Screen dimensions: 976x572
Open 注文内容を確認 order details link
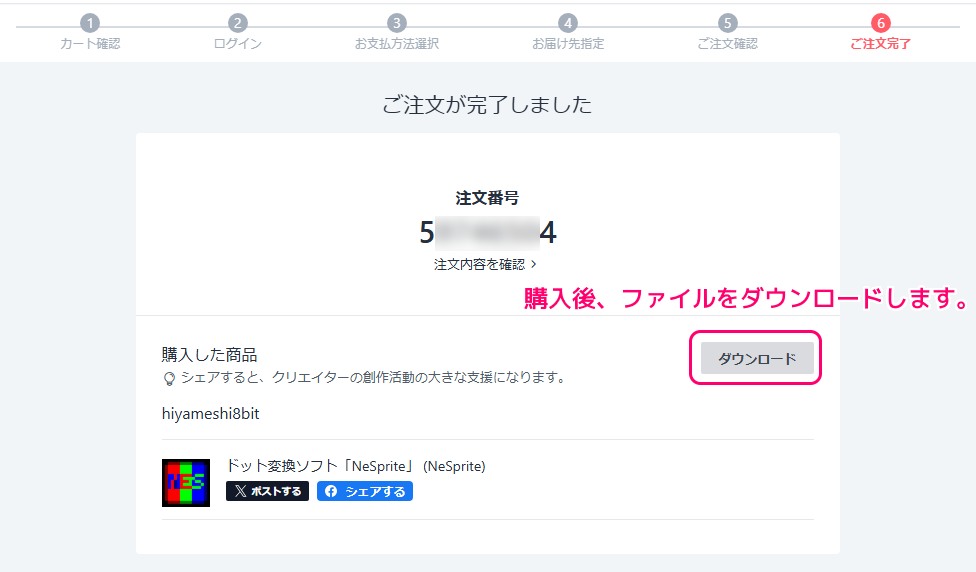[x=480, y=264]
